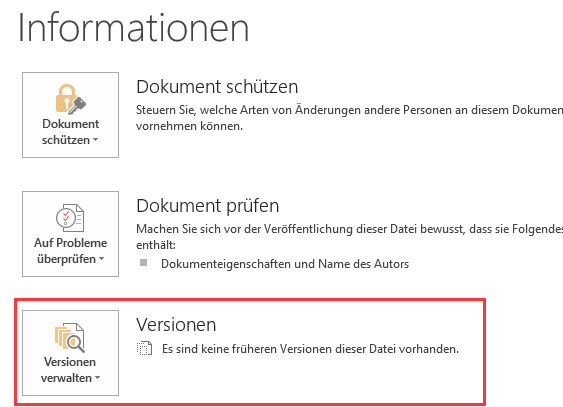Open the Dokument schützen dropdown button
Viewport: 563px width, 407px height.
[x=70, y=115]
